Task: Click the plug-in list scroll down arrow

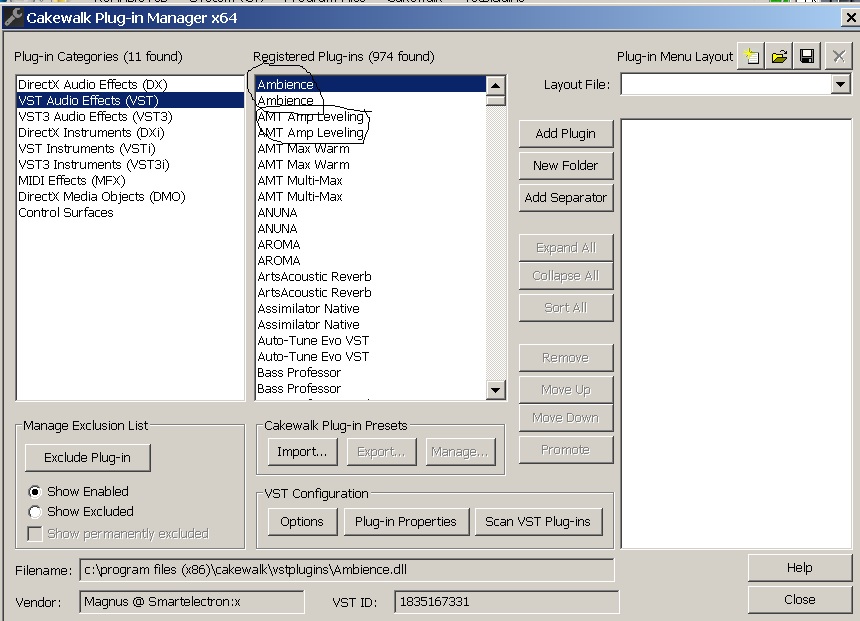Action: pyautogui.click(x=495, y=391)
